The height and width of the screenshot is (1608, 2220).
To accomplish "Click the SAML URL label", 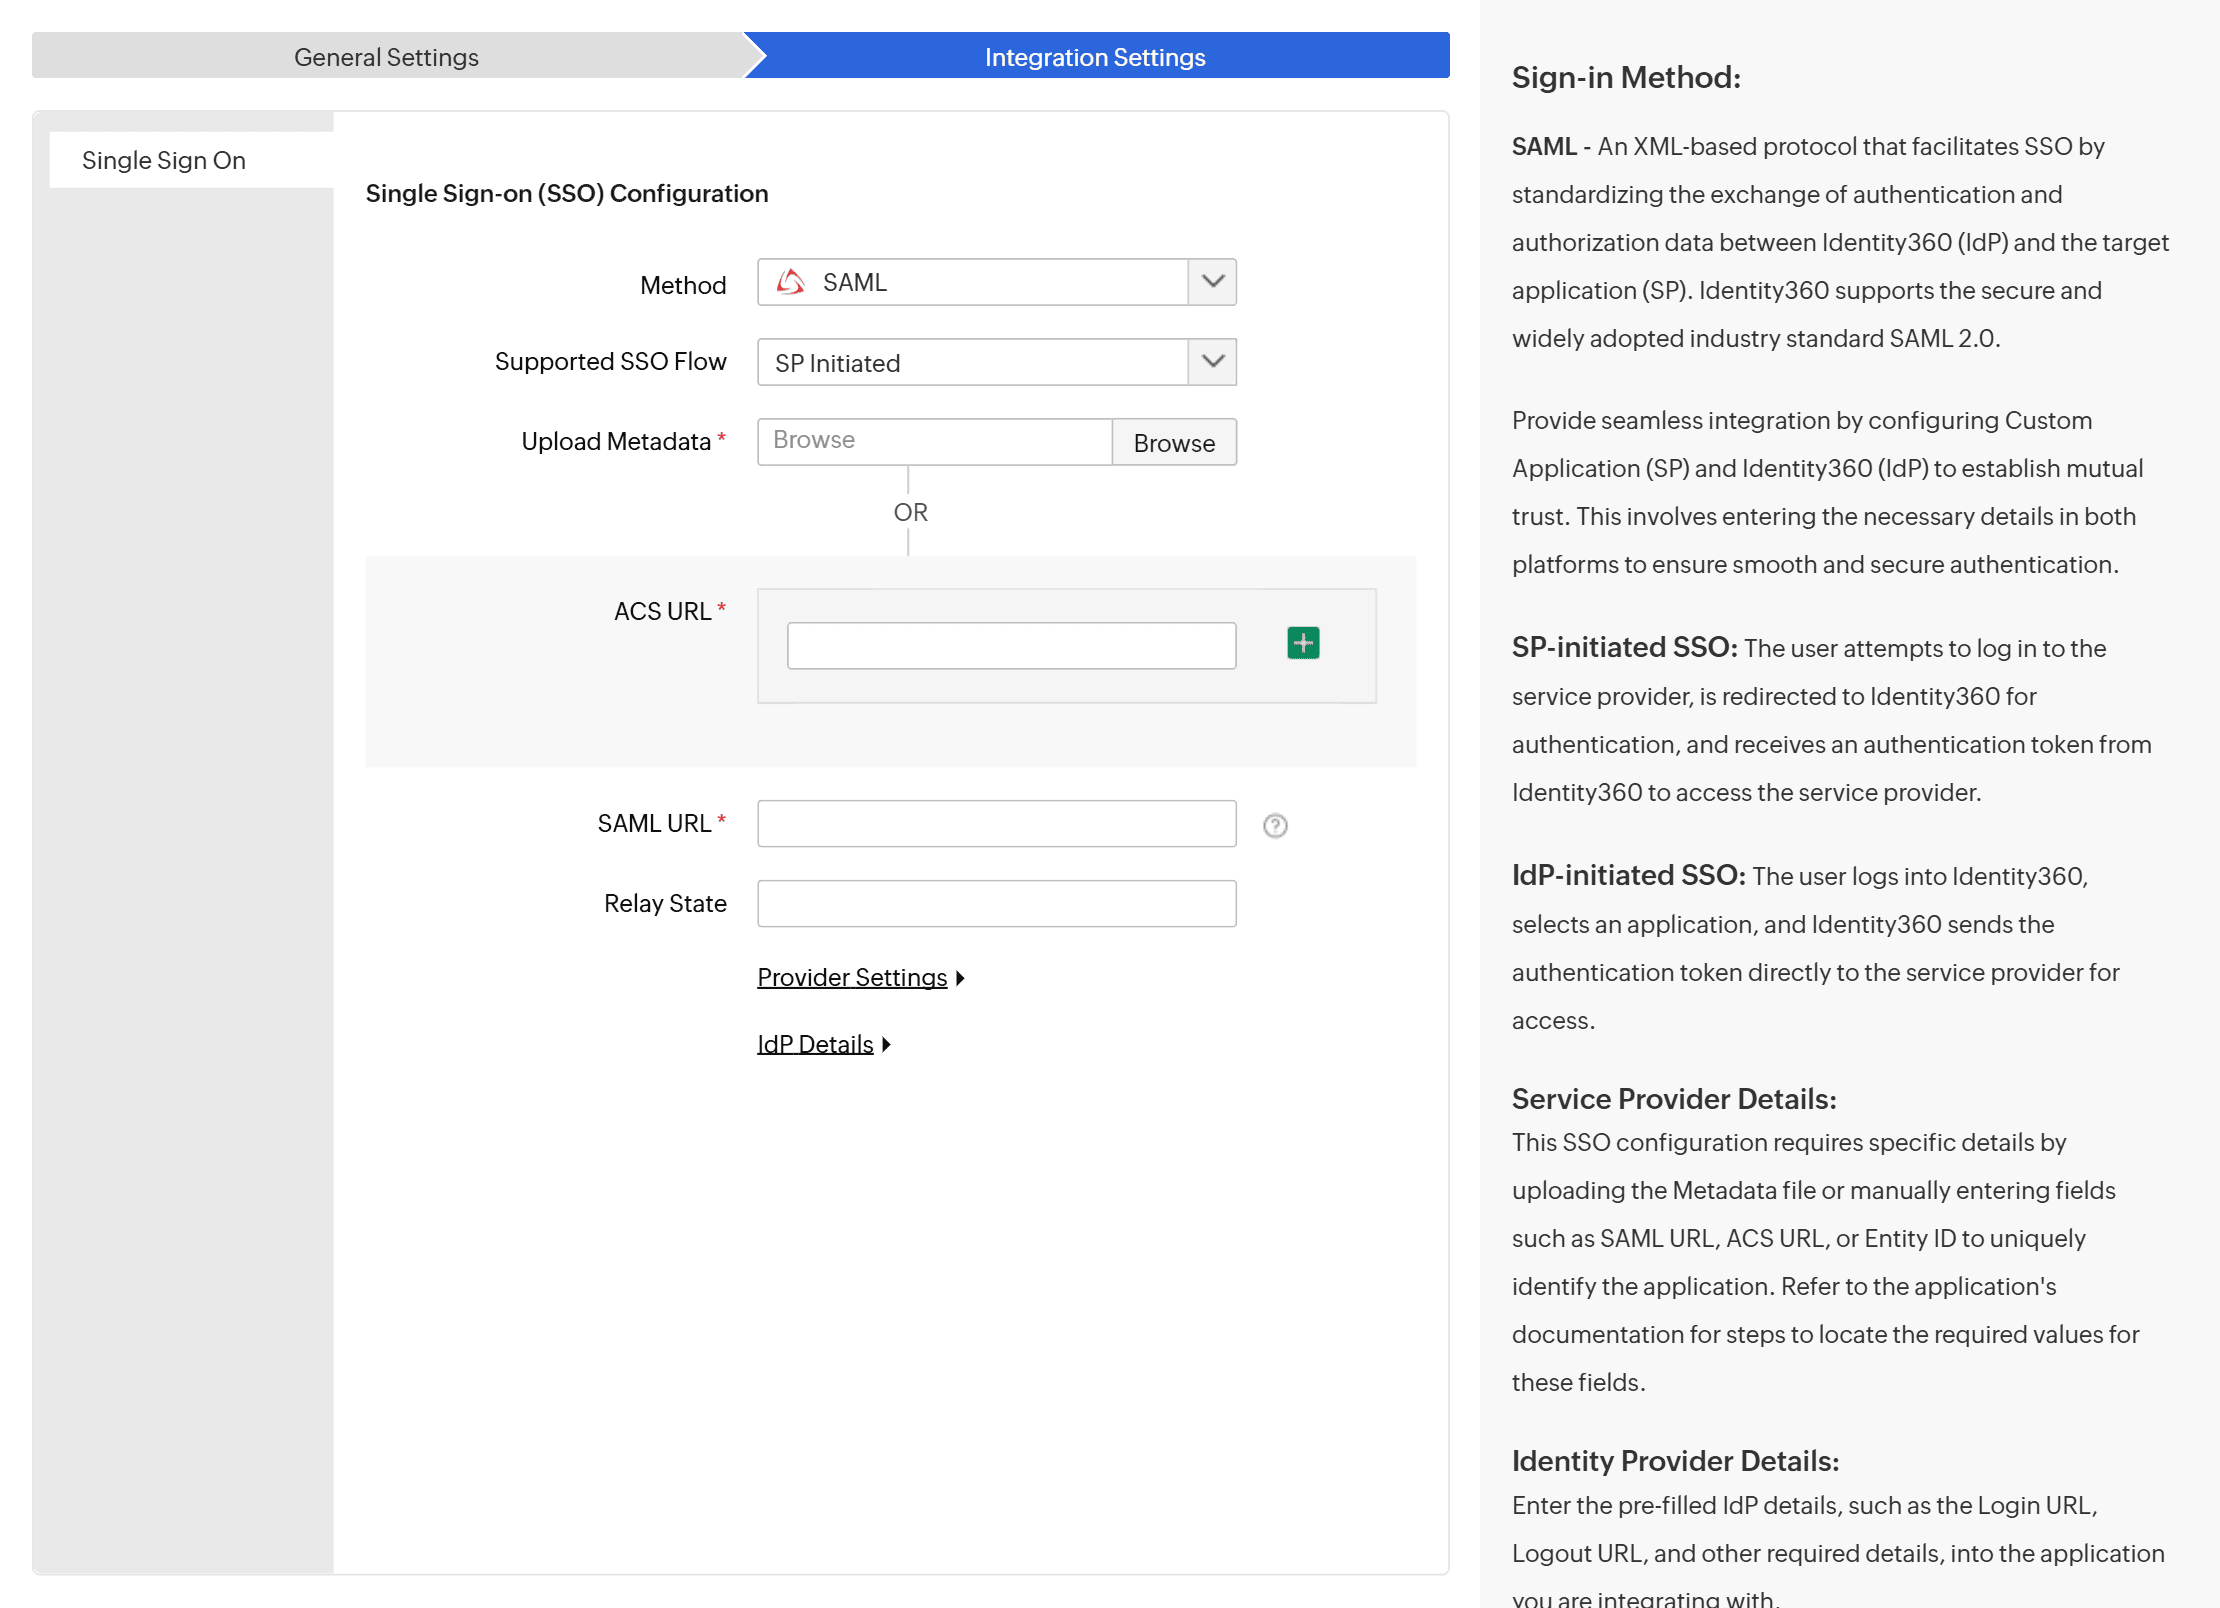I will (x=654, y=824).
